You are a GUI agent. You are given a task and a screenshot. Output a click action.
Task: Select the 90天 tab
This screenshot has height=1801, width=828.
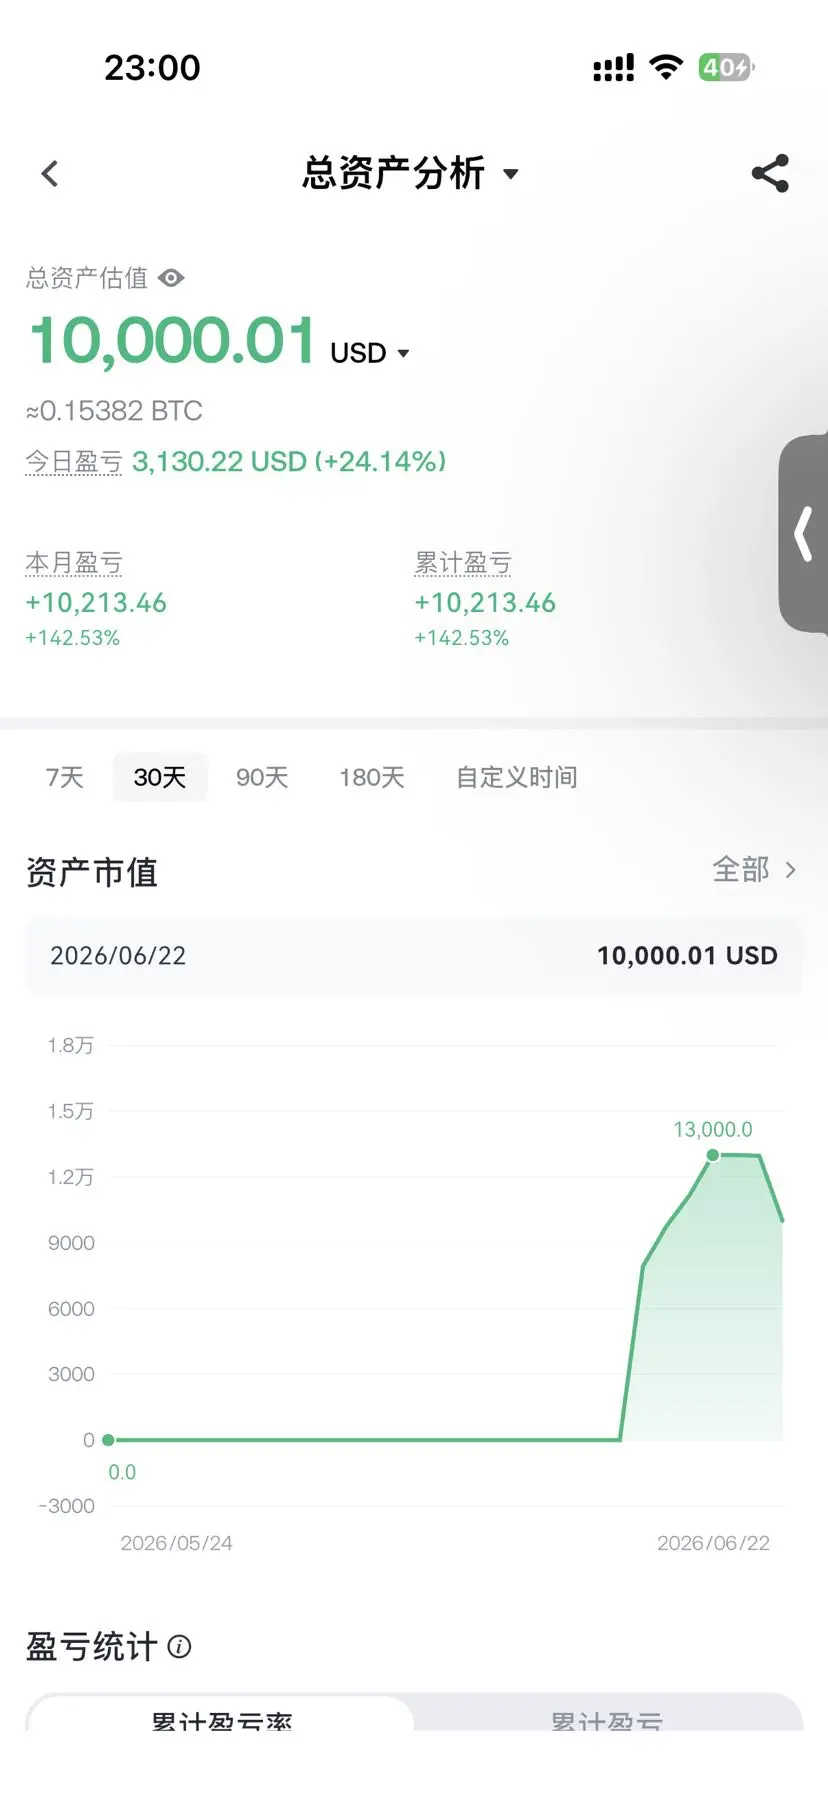[x=262, y=777]
